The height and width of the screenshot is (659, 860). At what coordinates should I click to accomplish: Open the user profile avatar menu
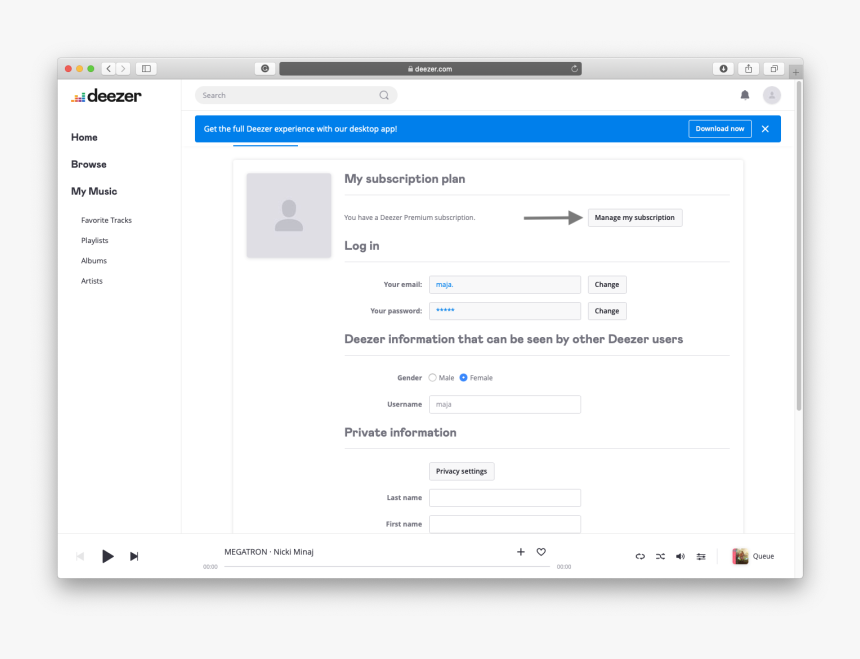[x=771, y=95]
